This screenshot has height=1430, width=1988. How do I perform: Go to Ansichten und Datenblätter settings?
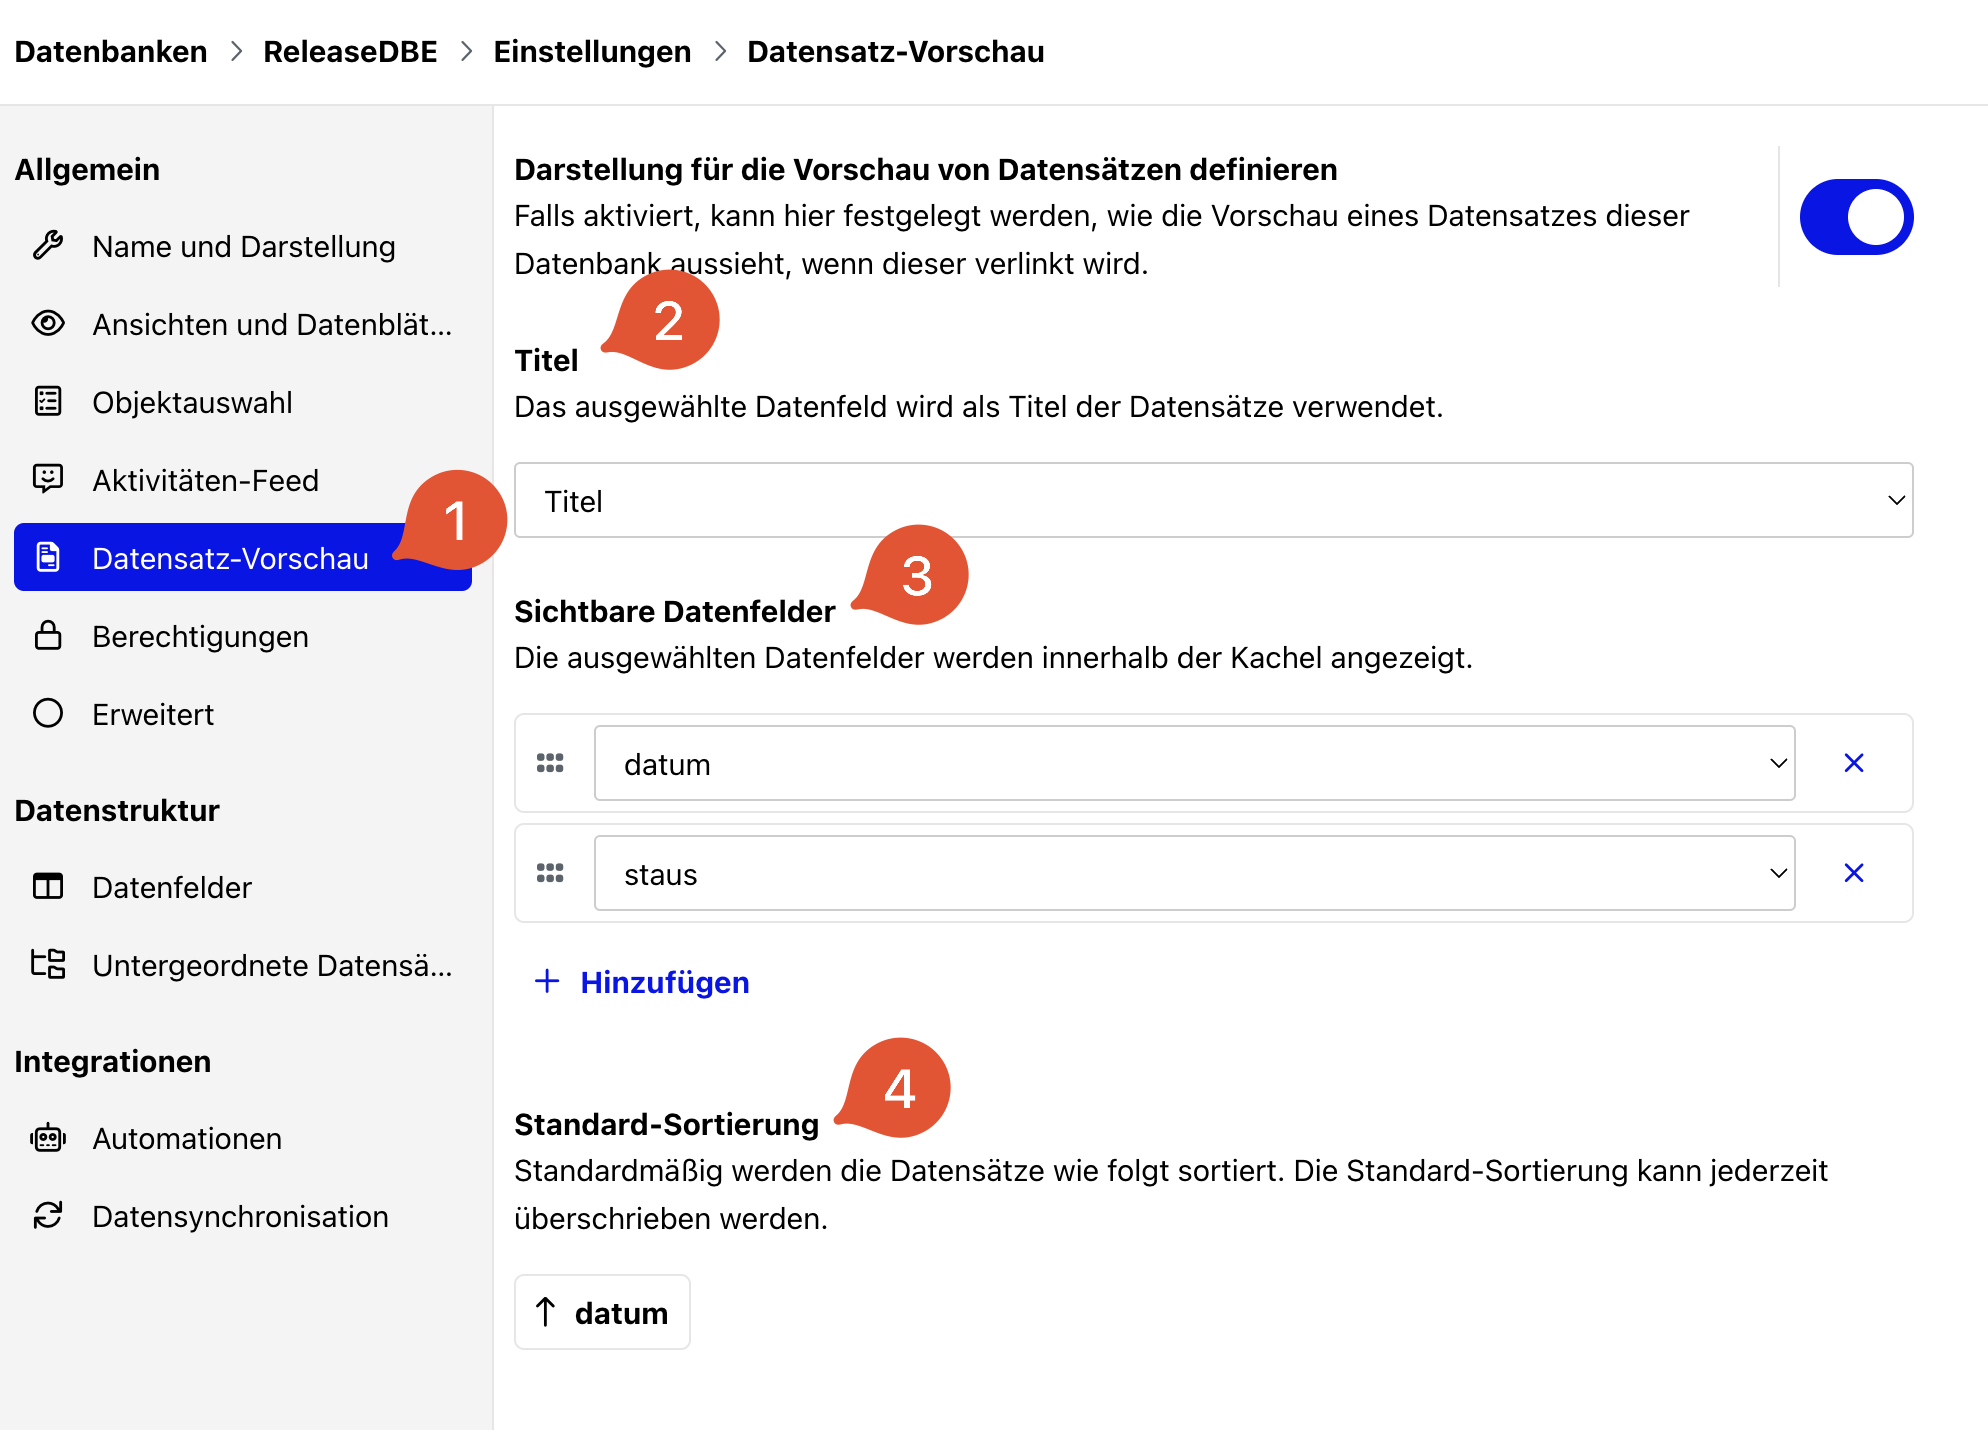click(243, 323)
